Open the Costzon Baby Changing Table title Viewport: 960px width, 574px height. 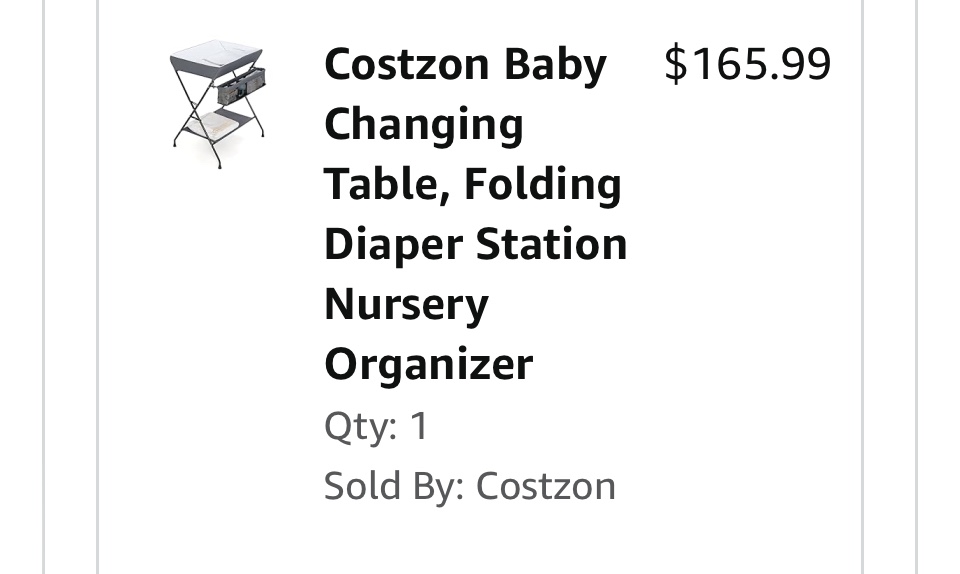[x=476, y=214]
